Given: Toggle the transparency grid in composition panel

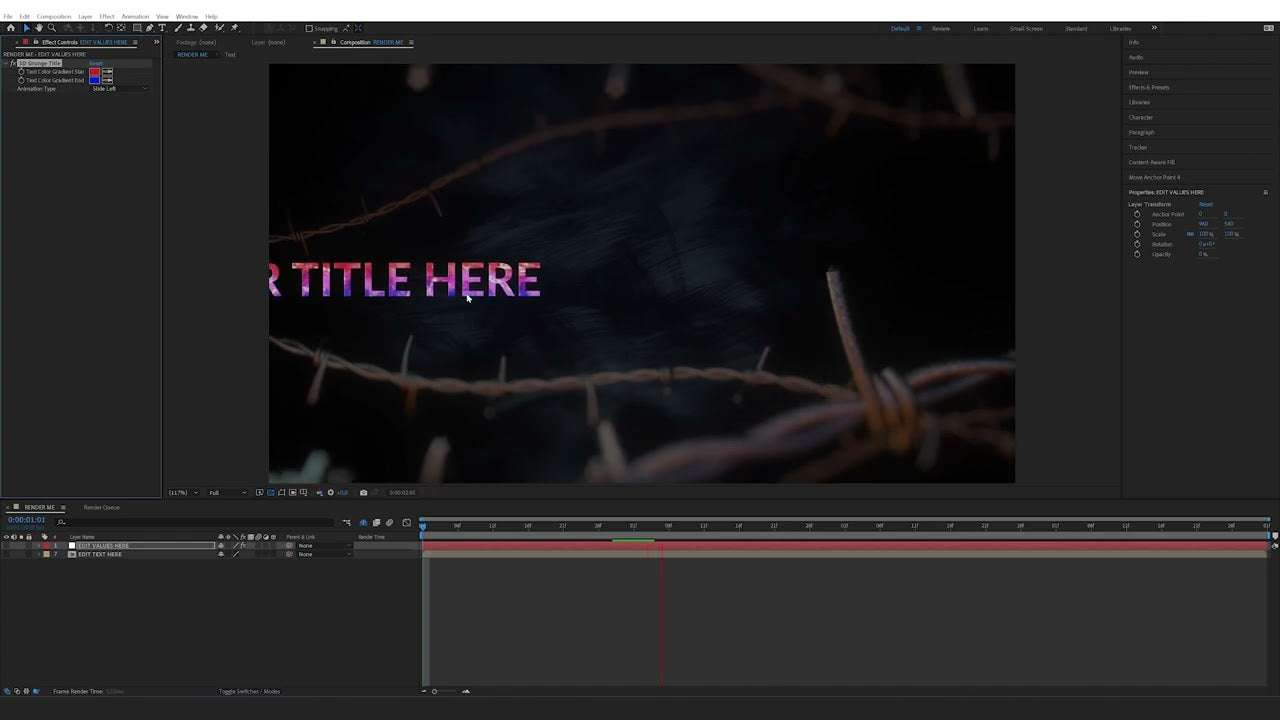Looking at the screenshot, I should point(270,492).
